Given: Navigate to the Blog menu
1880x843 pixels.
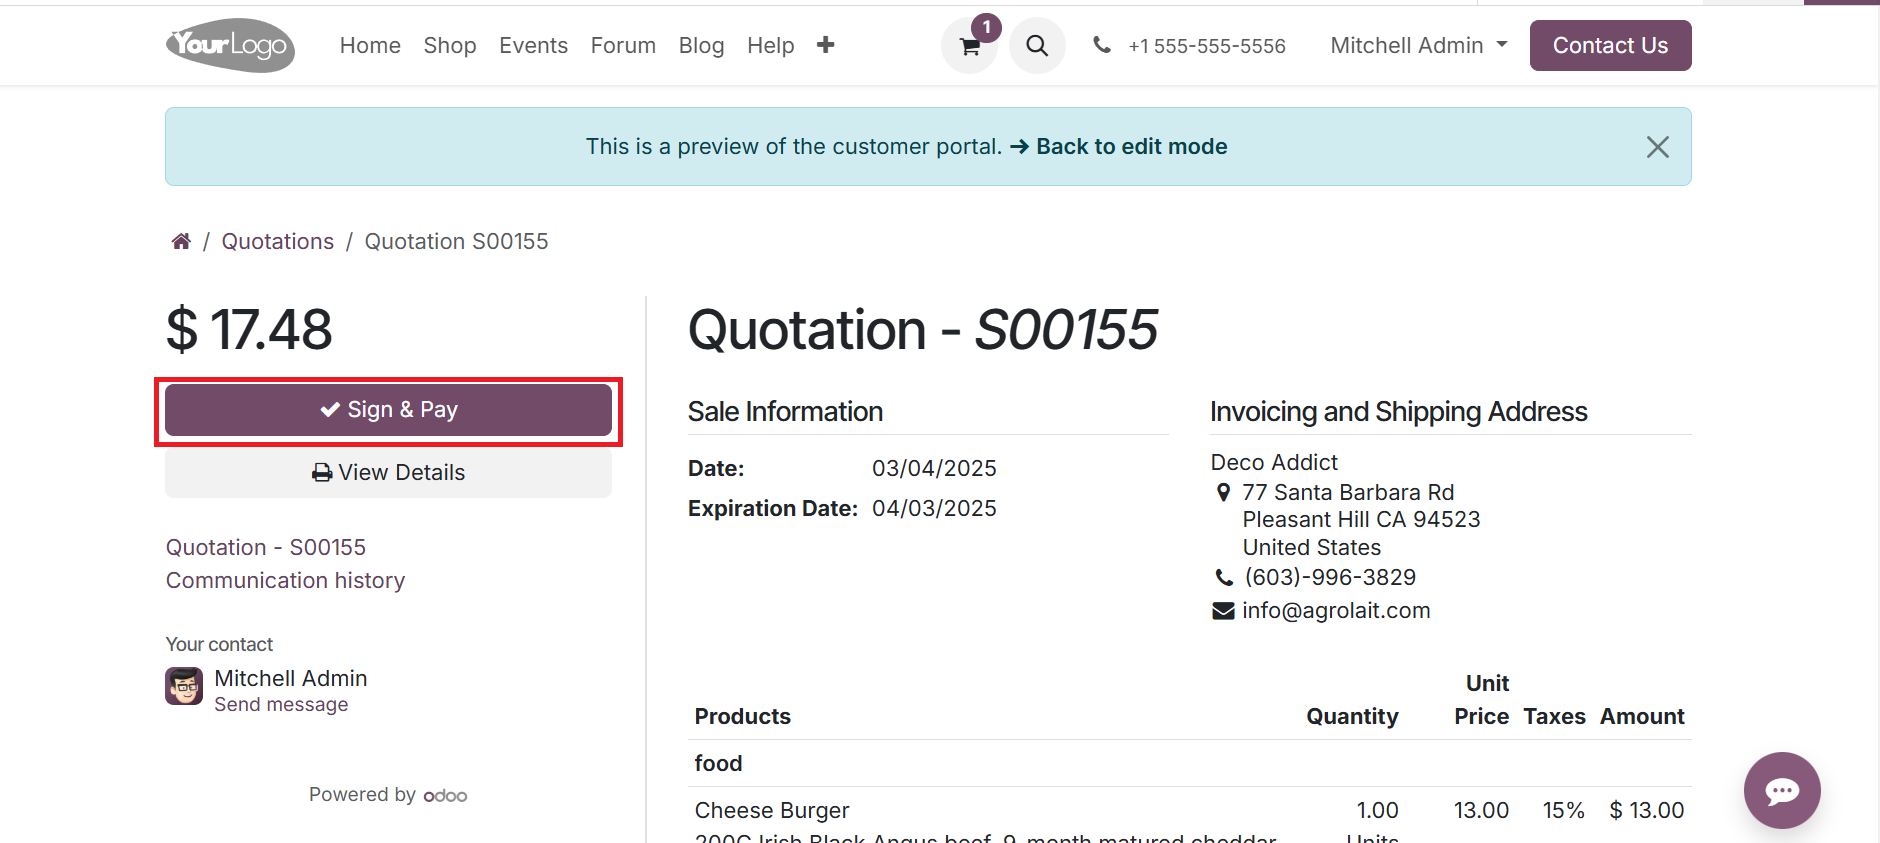Looking at the screenshot, I should coord(701,45).
